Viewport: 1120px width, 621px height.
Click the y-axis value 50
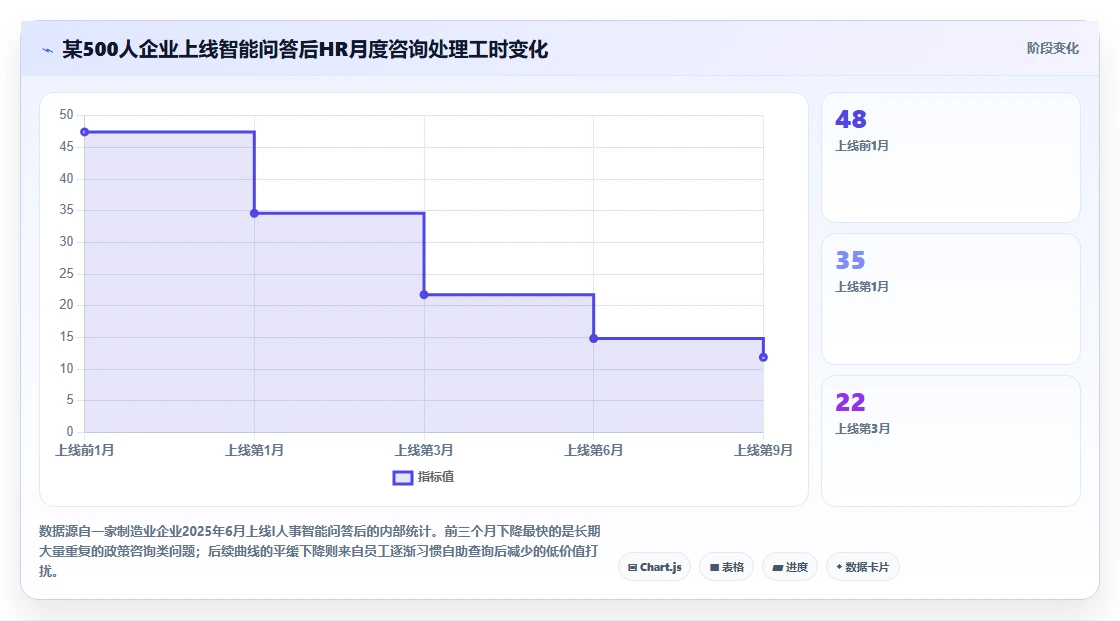(x=66, y=114)
